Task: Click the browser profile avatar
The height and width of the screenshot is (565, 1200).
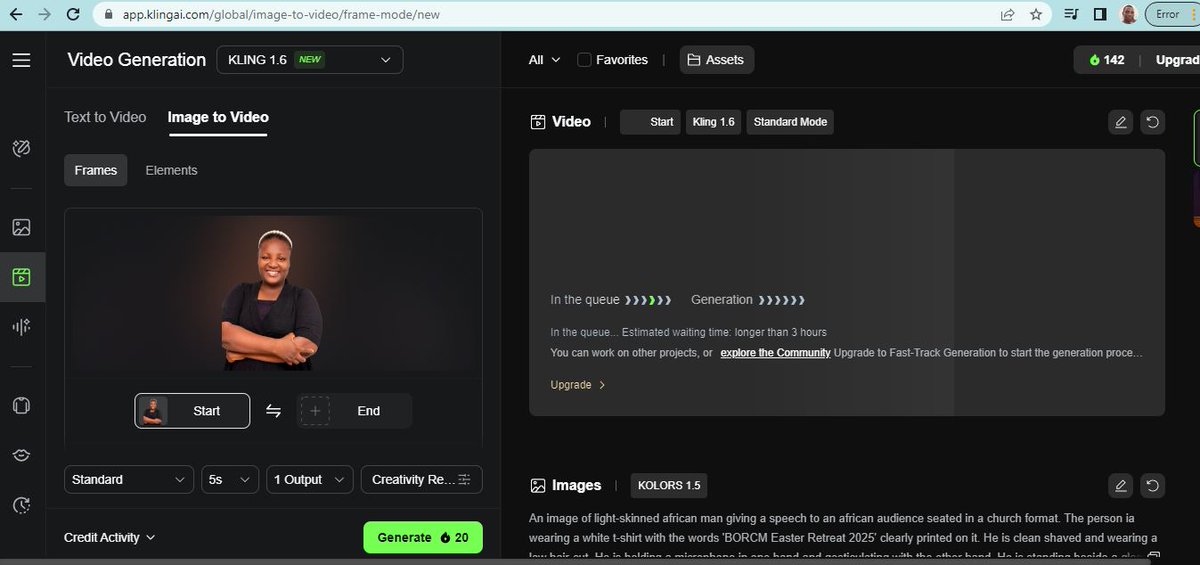Action: pyautogui.click(x=1128, y=15)
